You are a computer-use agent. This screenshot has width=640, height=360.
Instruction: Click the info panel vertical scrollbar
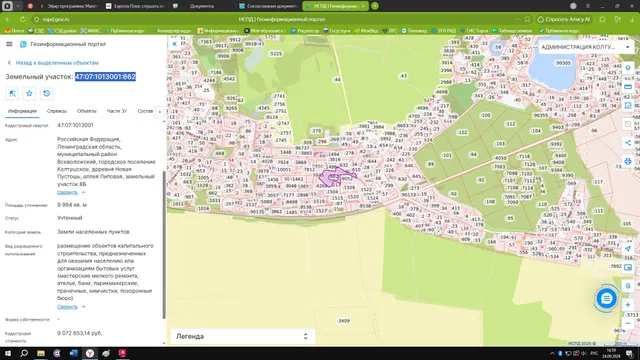pyautogui.click(x=164, y=245)
